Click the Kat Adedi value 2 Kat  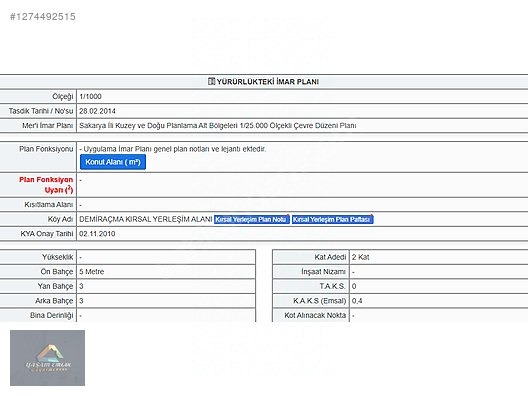click(361, 257)
